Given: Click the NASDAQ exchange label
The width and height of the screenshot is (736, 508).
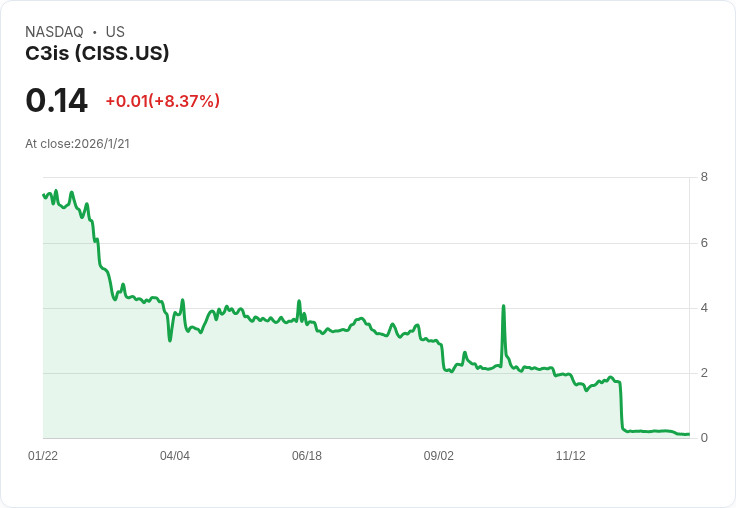Looking at the screenshot, I should (x=54, y=32).
